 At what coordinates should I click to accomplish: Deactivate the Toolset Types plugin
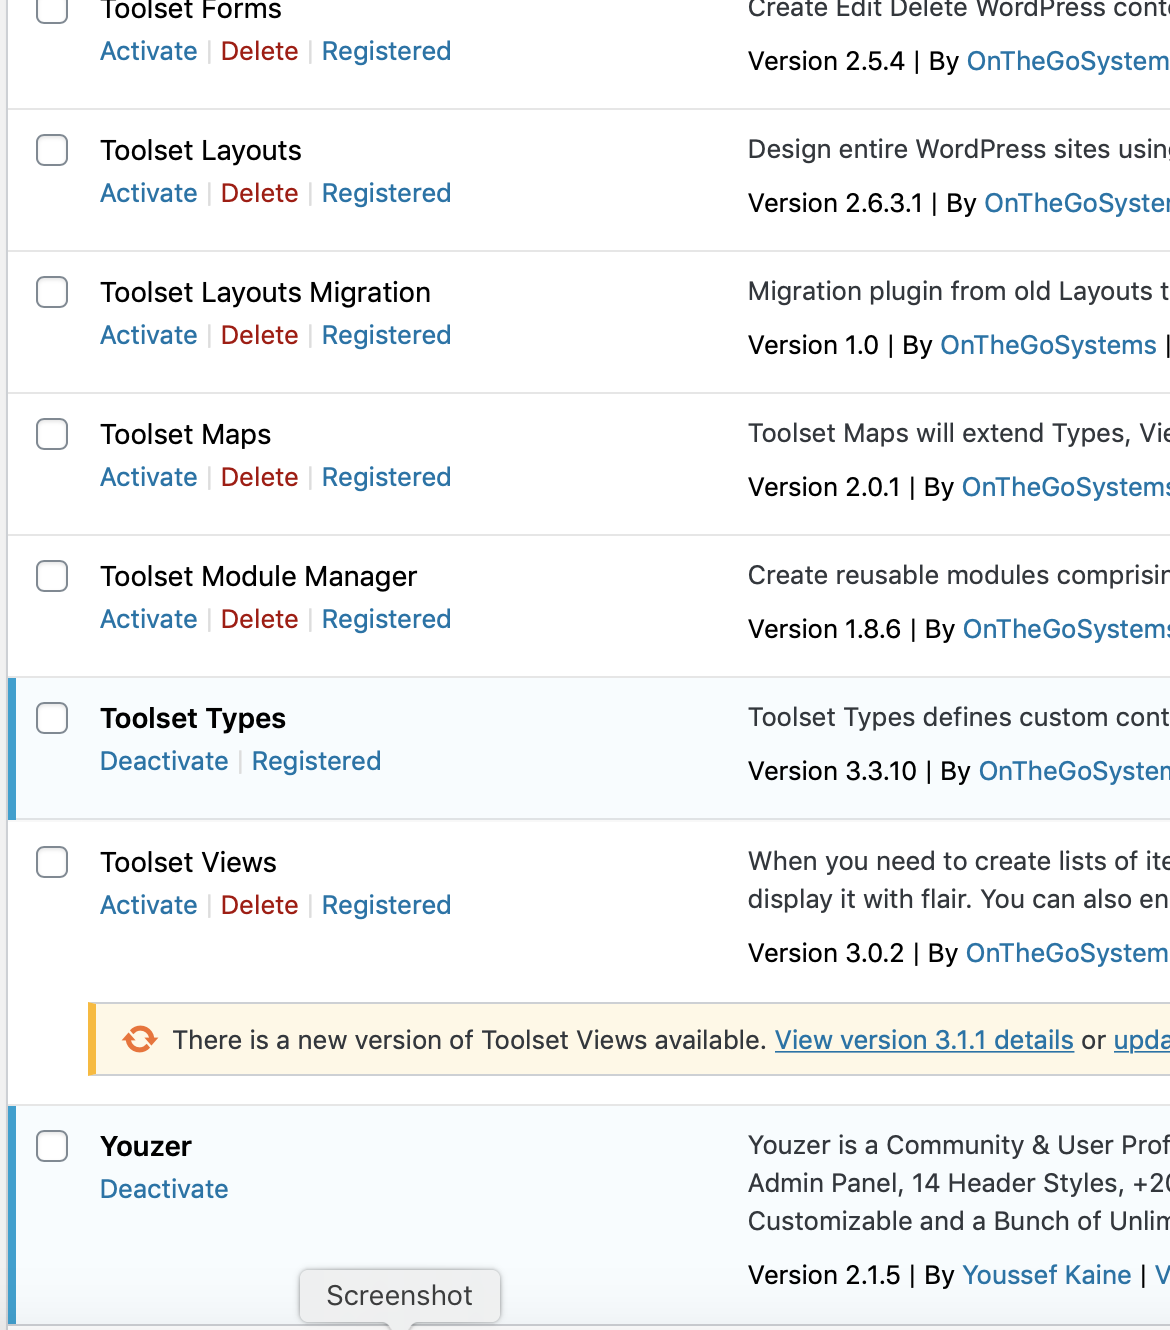point(164,761)
